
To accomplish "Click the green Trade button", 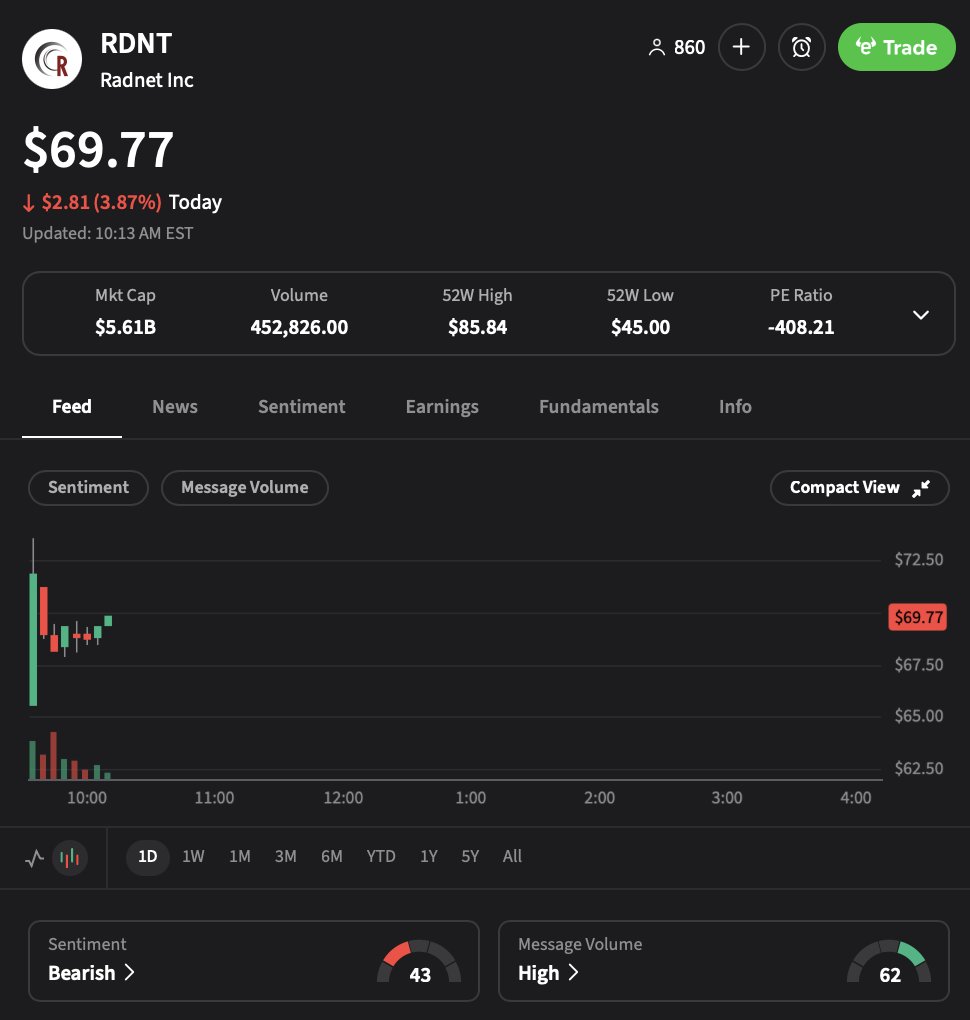I will (896, 46).
